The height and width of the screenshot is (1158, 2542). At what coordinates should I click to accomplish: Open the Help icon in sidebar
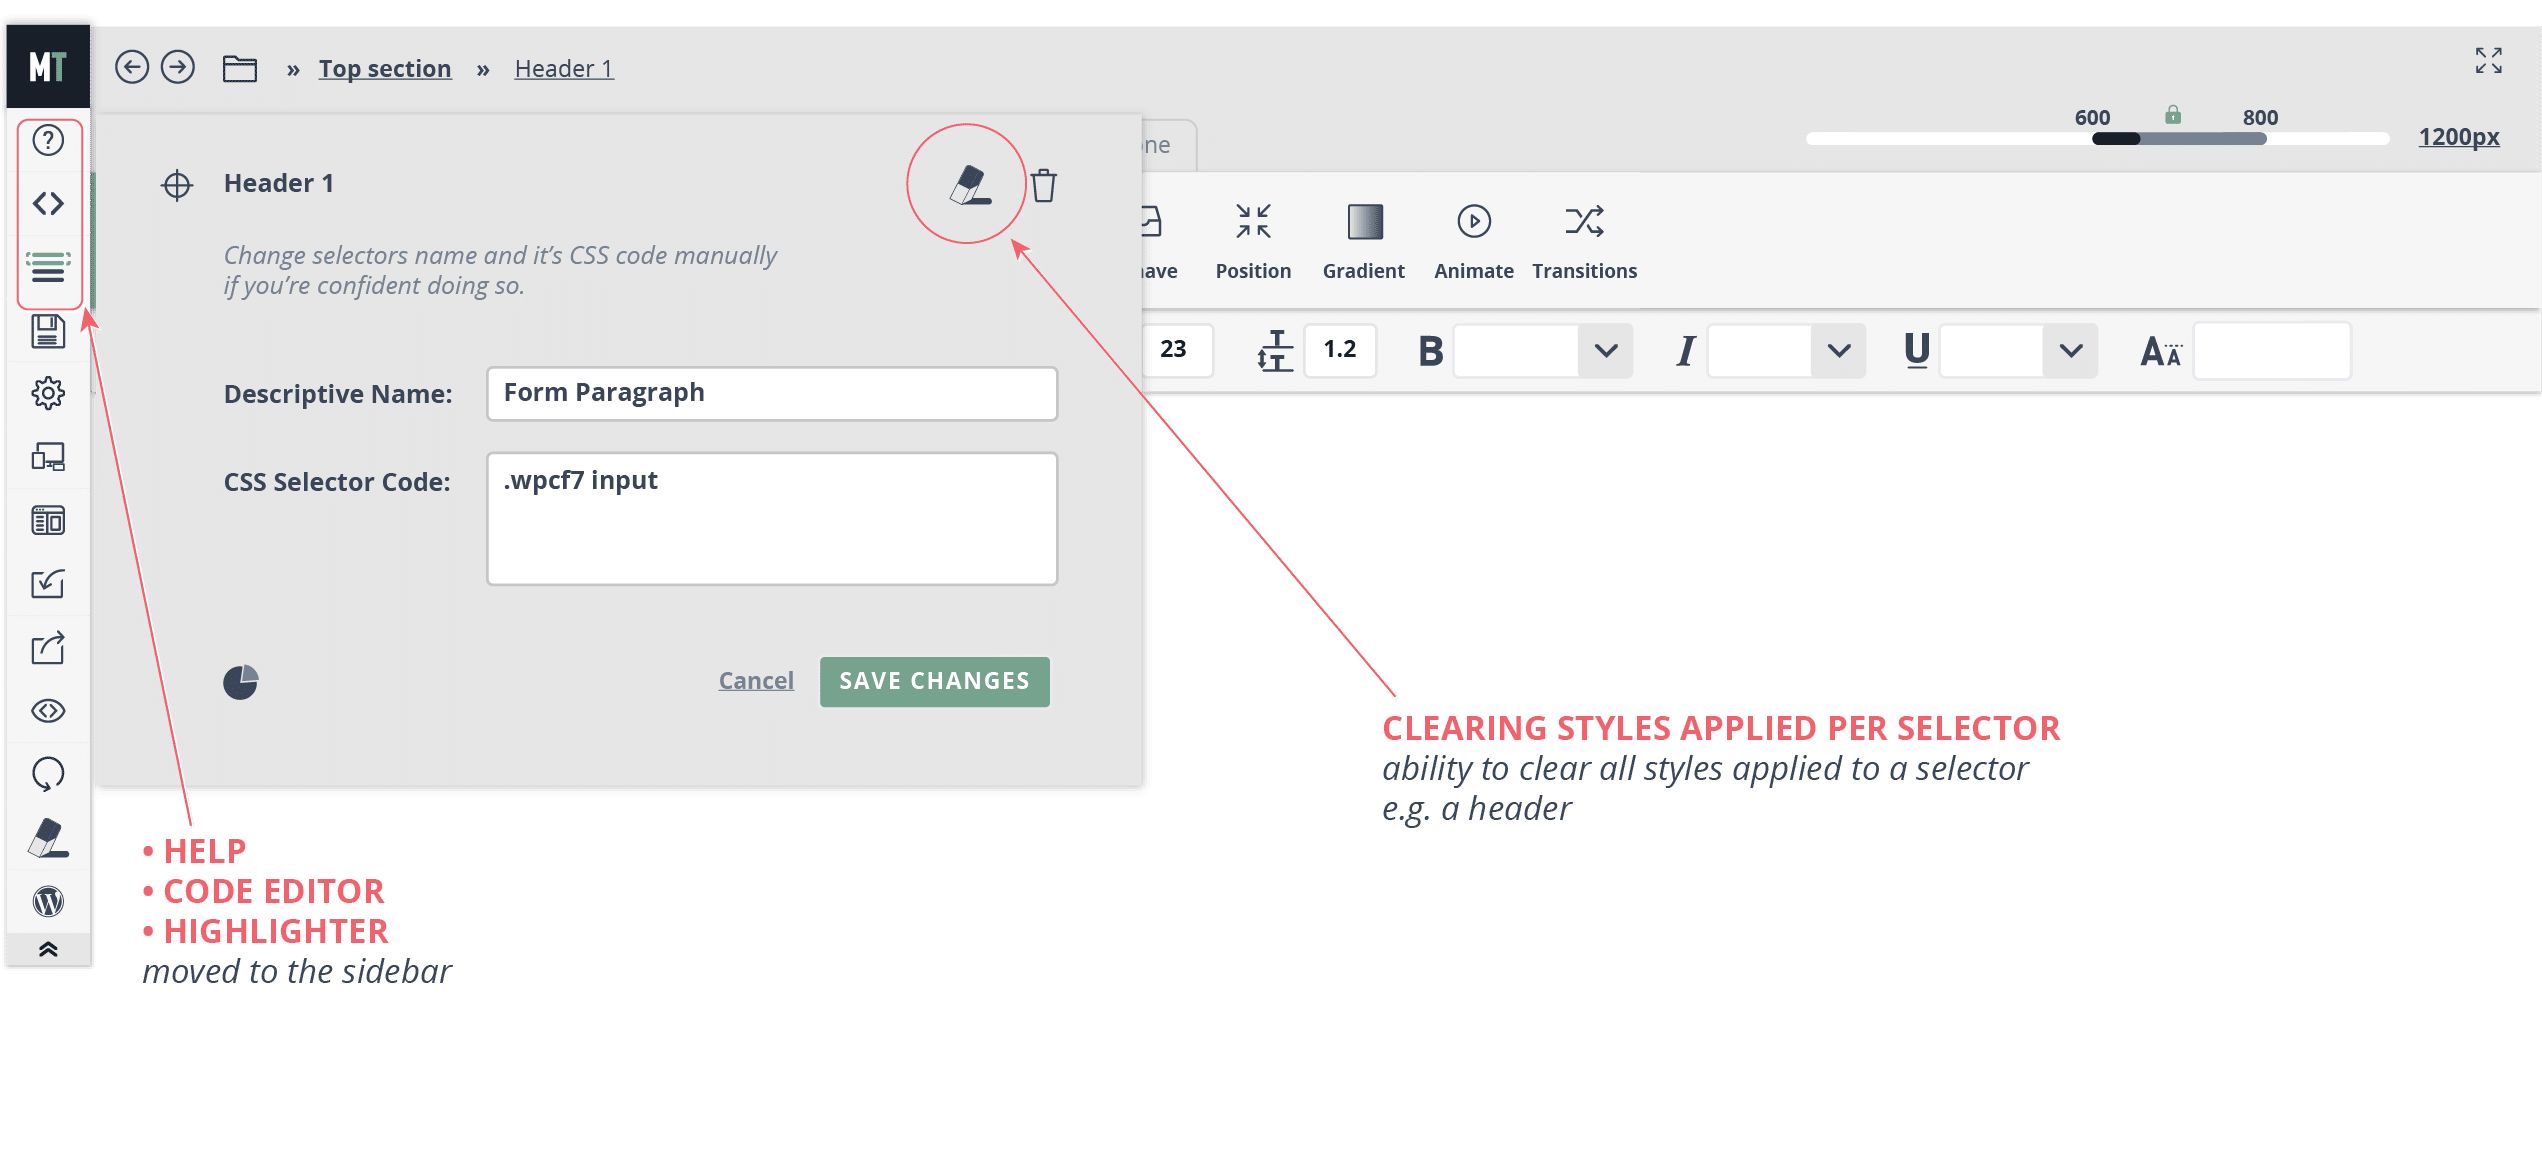[48, 140]
